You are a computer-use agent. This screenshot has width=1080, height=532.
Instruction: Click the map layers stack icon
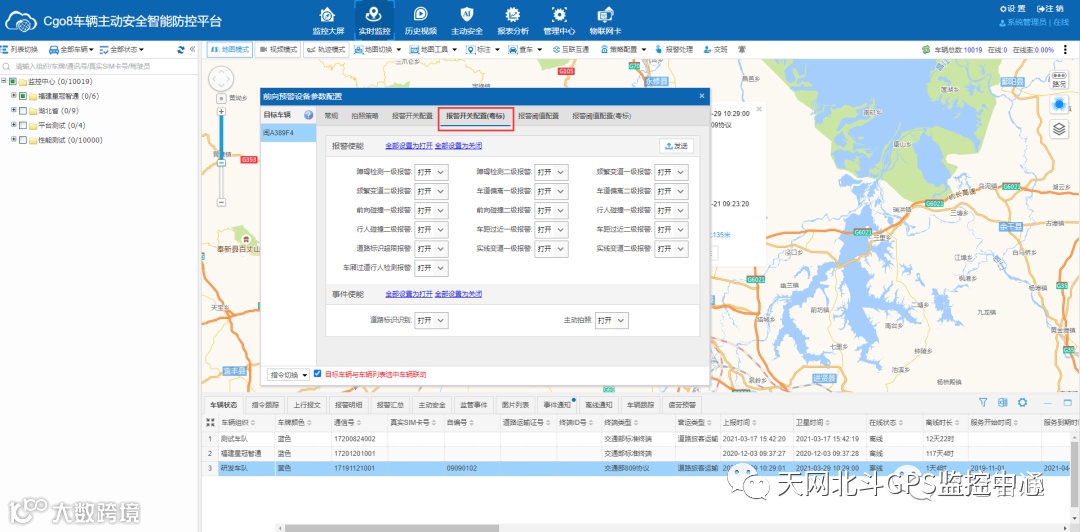click(1059, 129)
